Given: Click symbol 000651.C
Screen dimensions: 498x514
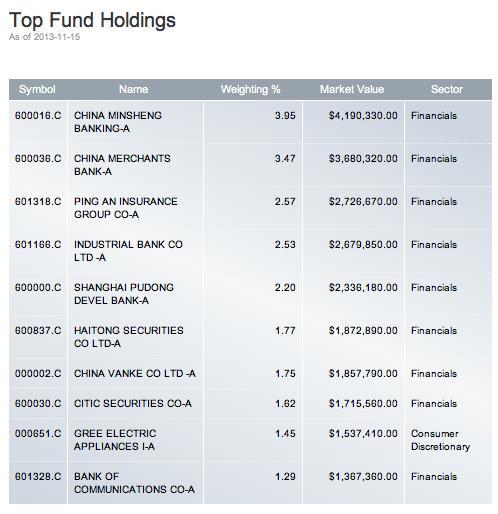Looking at the screenshot, I should pyautogui.click(x=38, y=433).
